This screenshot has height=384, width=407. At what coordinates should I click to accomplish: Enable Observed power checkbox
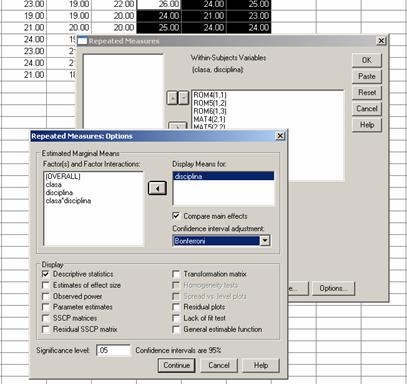point(46,296)
